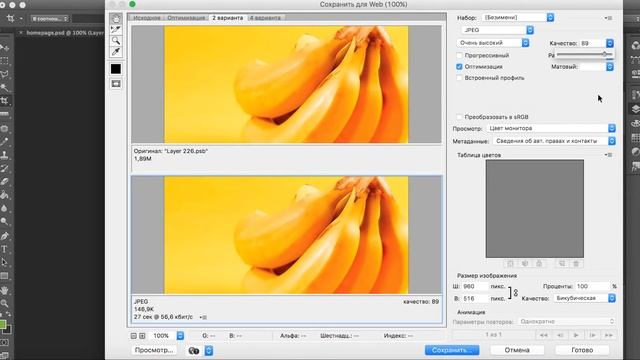Open the Просмотр Цвет монитора dropdown
Screen dimensions: 640x360
tap(551, 128)
